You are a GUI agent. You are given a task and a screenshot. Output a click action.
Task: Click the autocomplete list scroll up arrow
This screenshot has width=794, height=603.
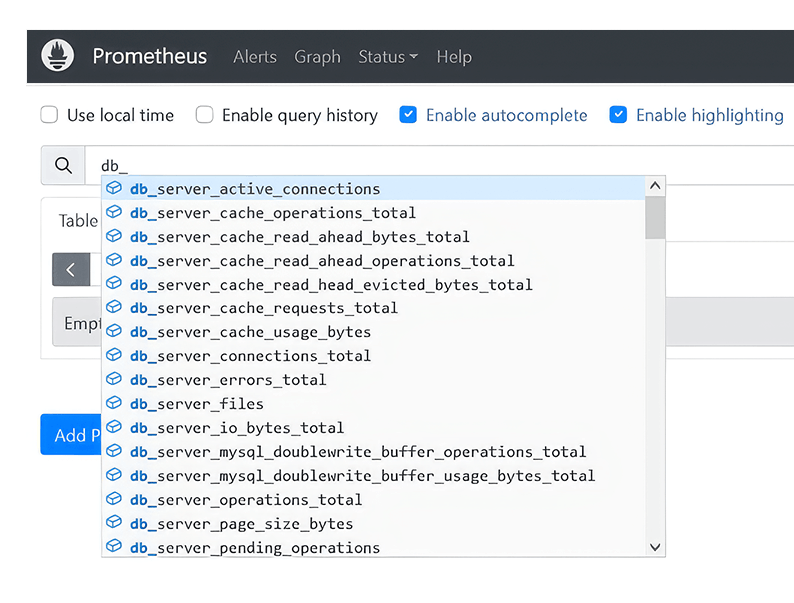pos(655,186)
